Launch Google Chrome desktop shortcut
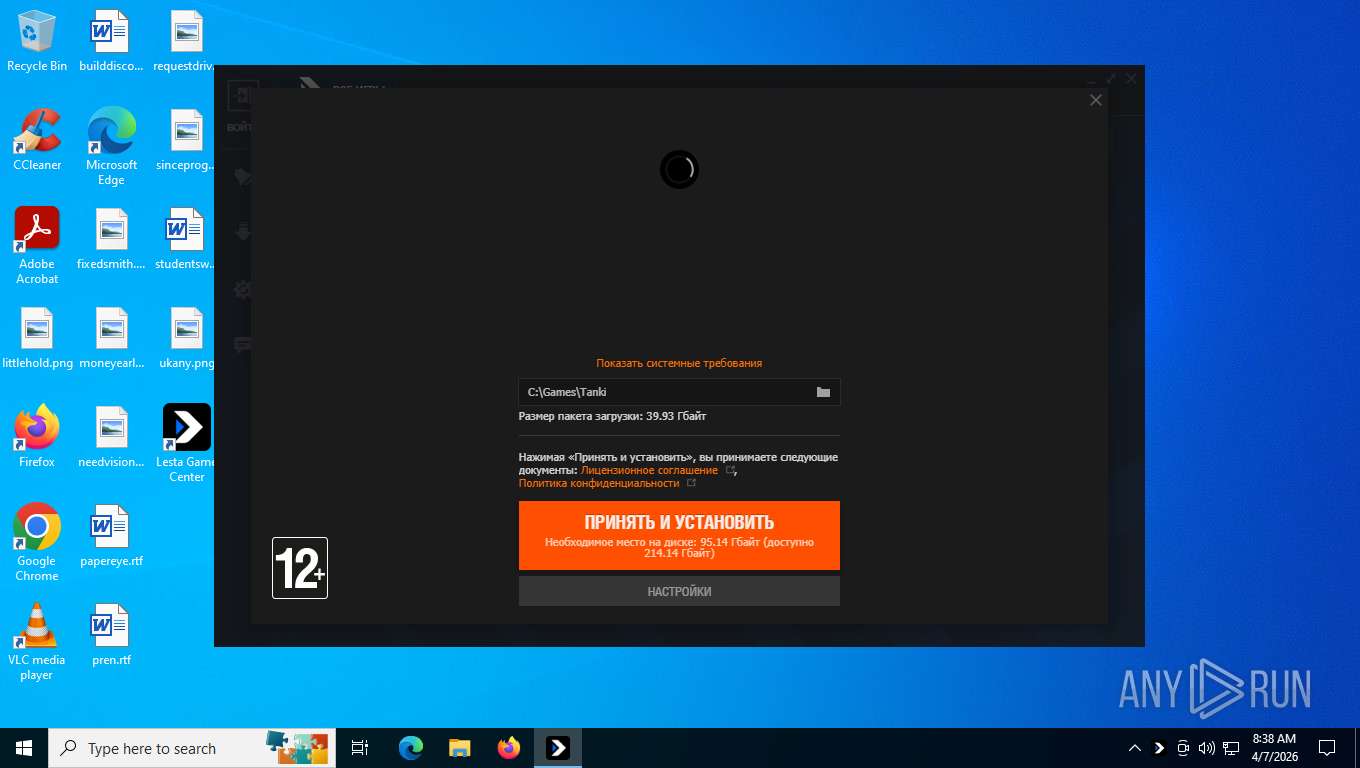Screen dimensions: 1360x768 [37, 543]
